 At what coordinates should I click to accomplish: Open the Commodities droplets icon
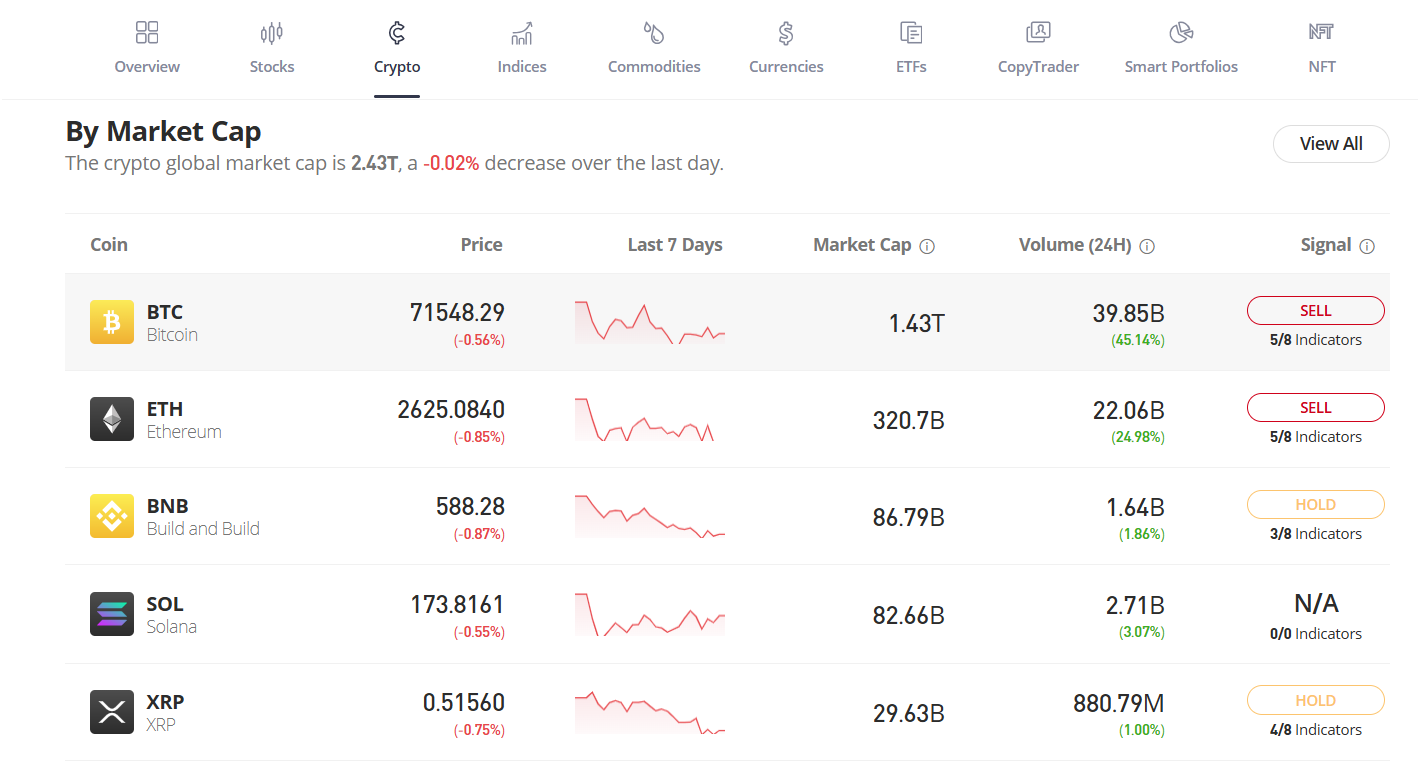coord(654,33)
